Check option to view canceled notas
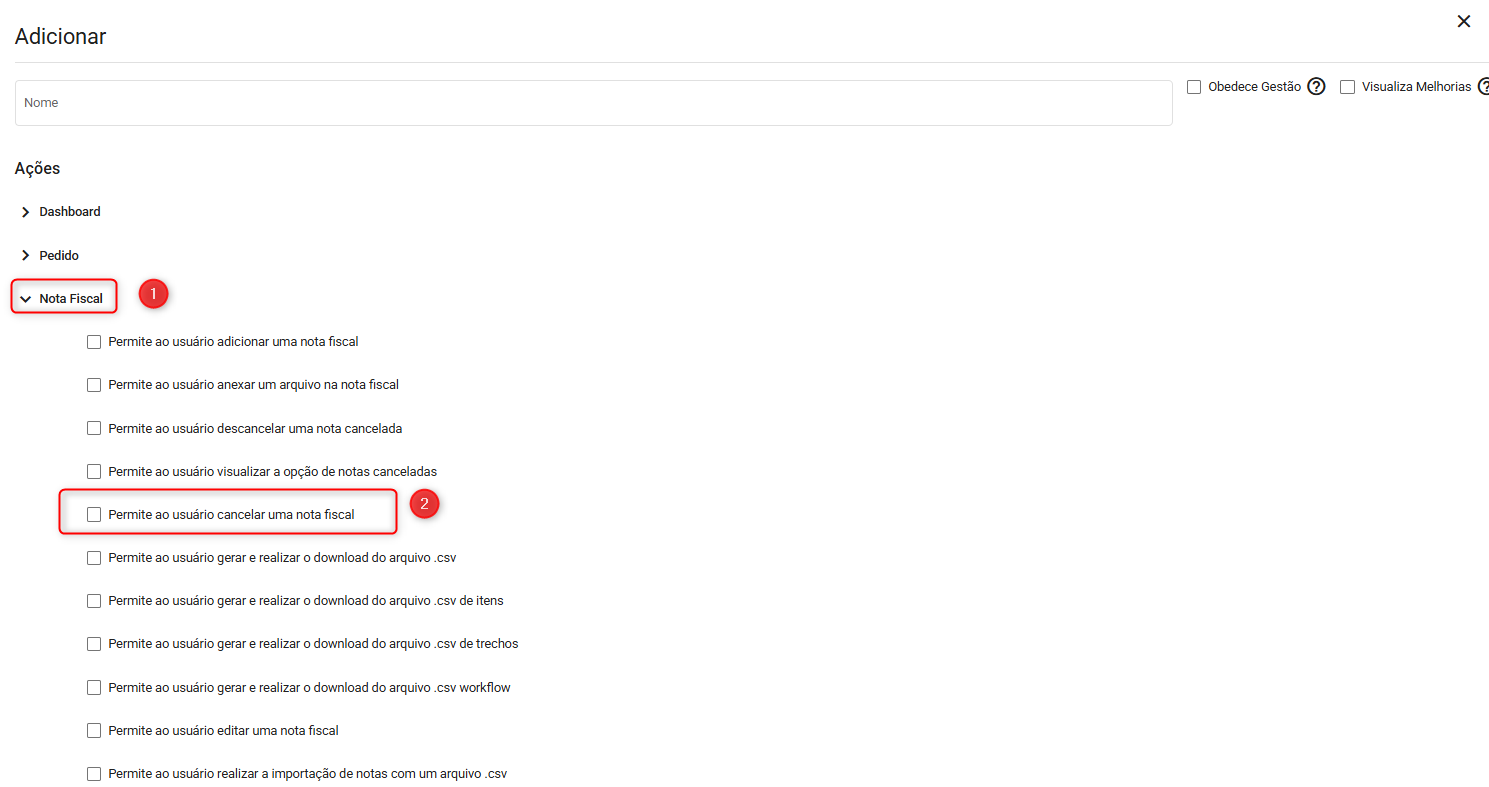 tap(94, 471)
